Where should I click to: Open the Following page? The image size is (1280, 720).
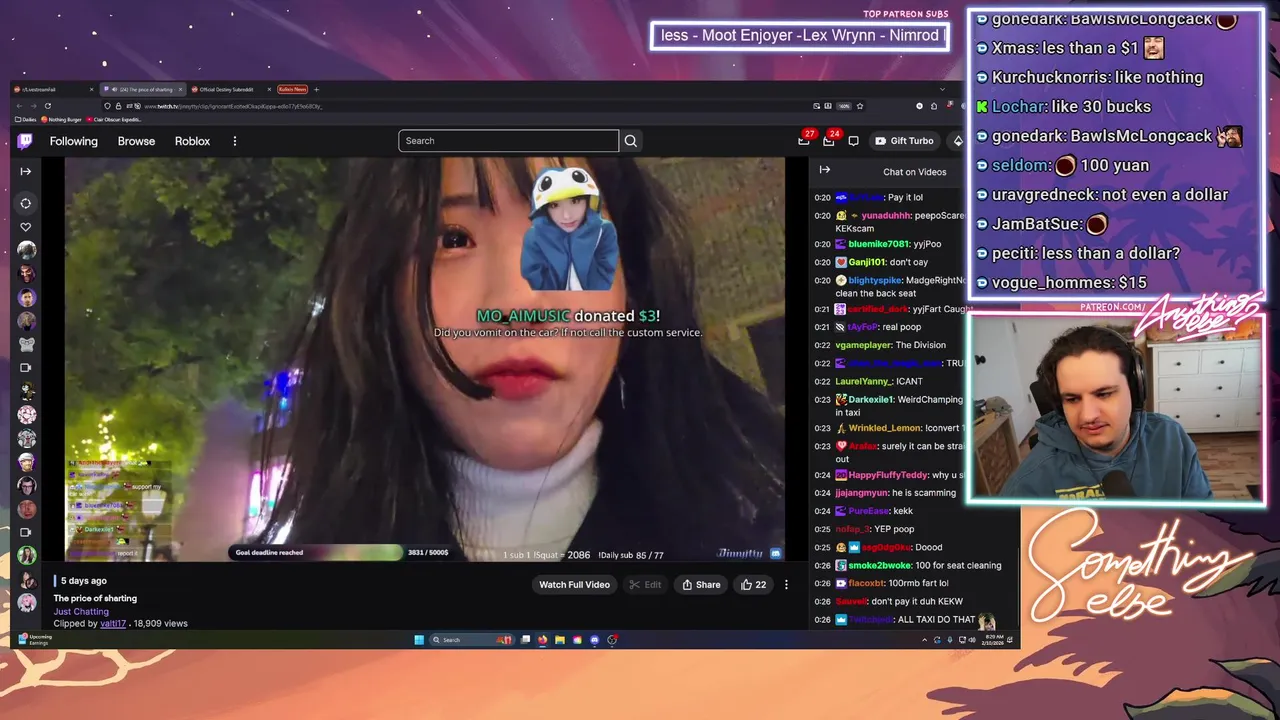tap(74, 141)
